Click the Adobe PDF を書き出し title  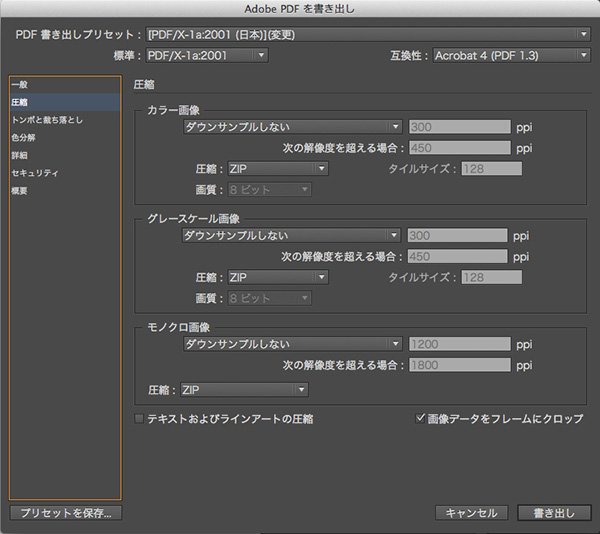300,9
